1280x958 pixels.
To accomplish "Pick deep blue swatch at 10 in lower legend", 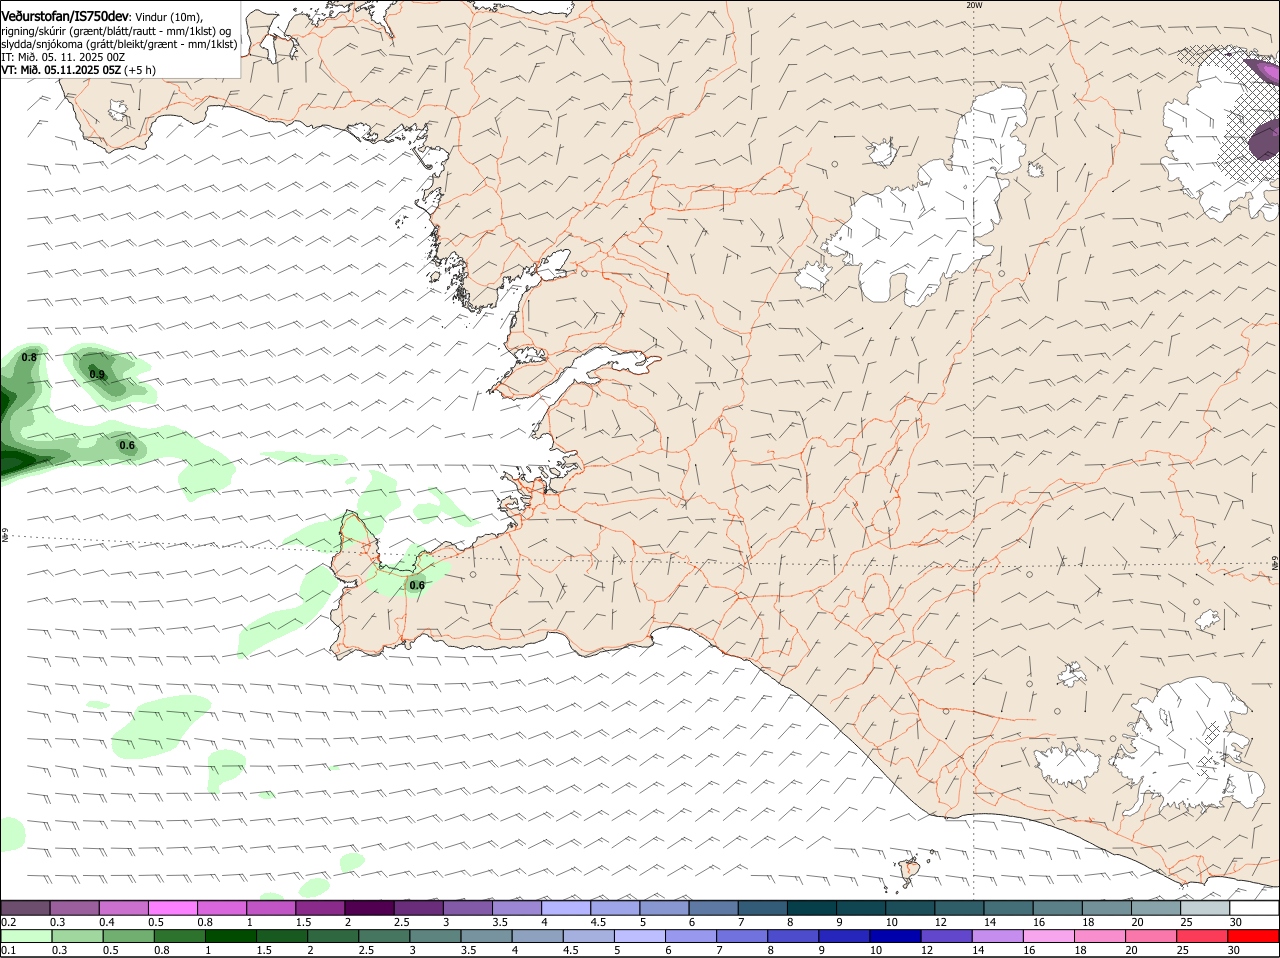I will (x=895, y=936).
